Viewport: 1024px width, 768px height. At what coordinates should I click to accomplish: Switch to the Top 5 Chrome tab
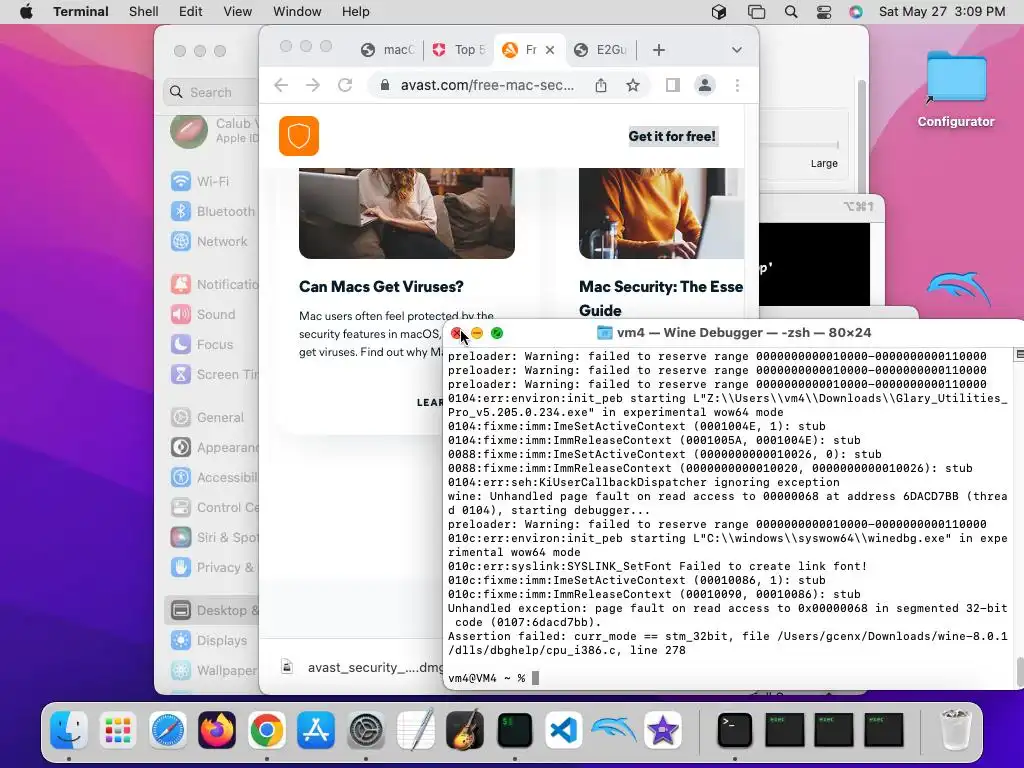click(458, 50)
